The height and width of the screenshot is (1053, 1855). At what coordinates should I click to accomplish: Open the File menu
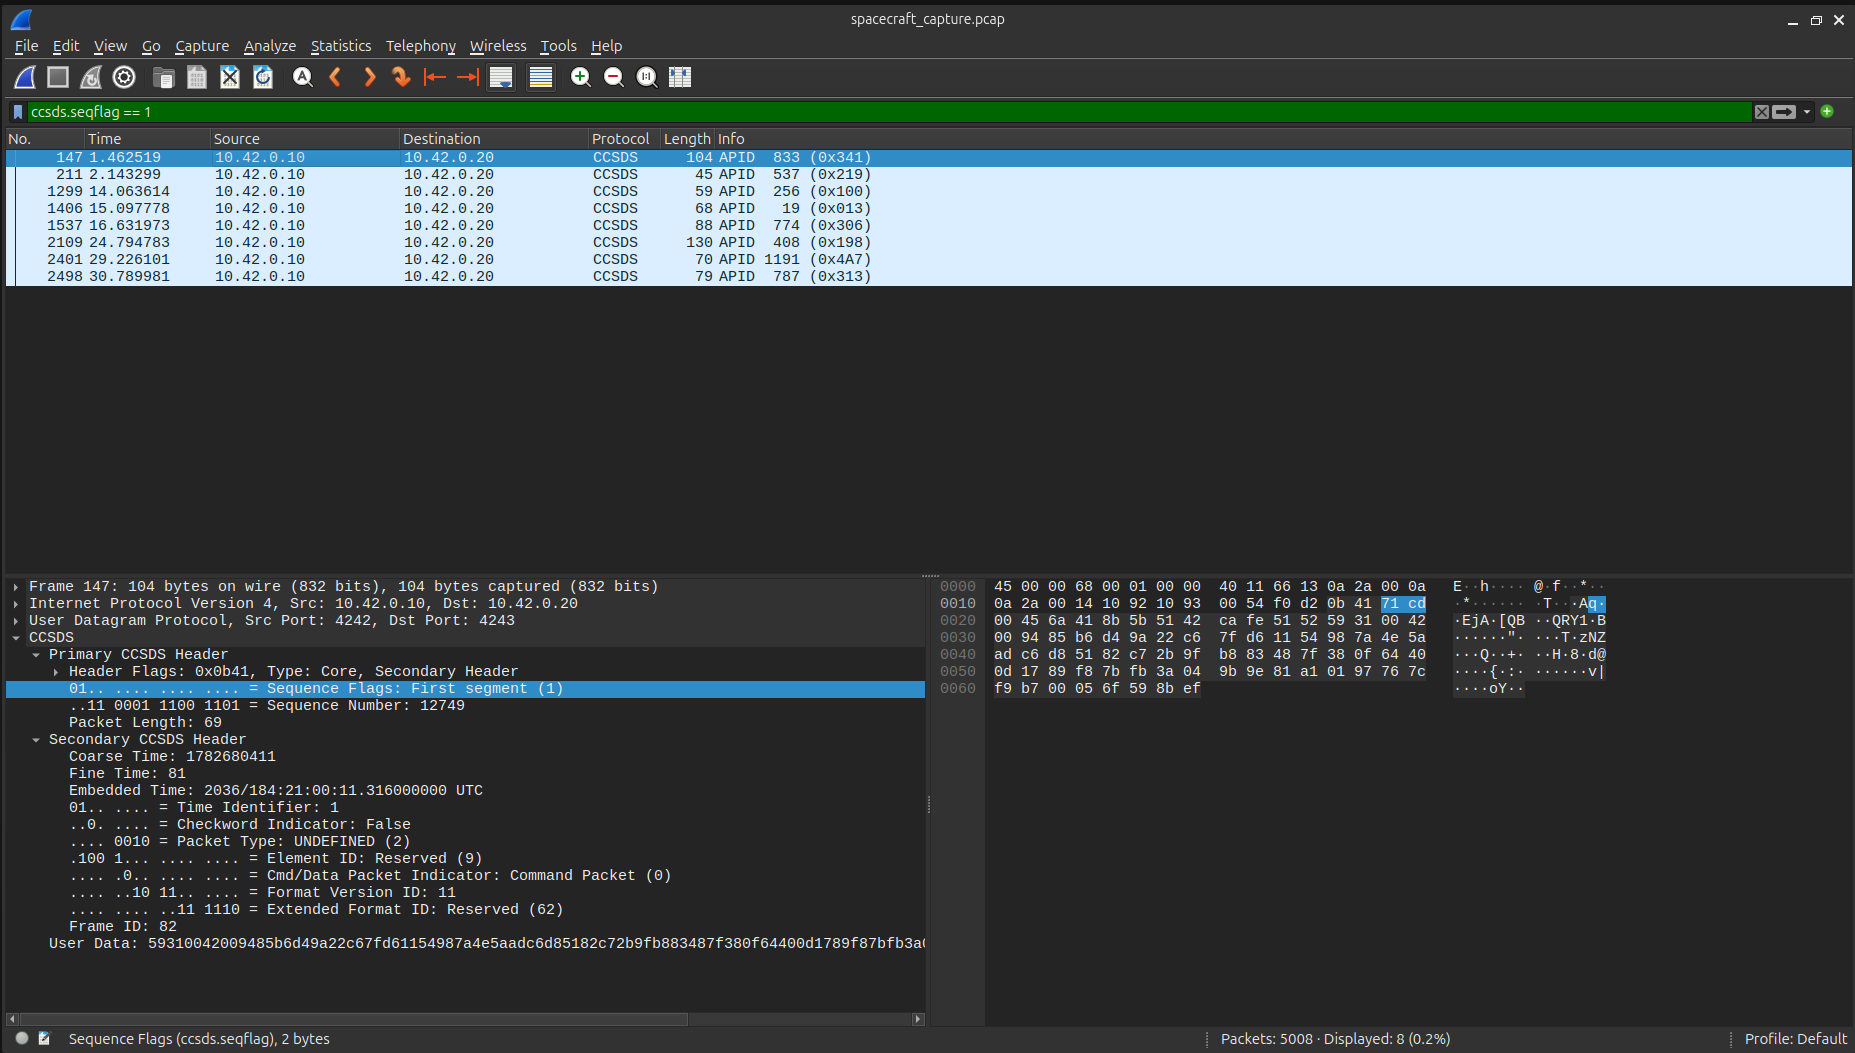click(x=26, y=46)
